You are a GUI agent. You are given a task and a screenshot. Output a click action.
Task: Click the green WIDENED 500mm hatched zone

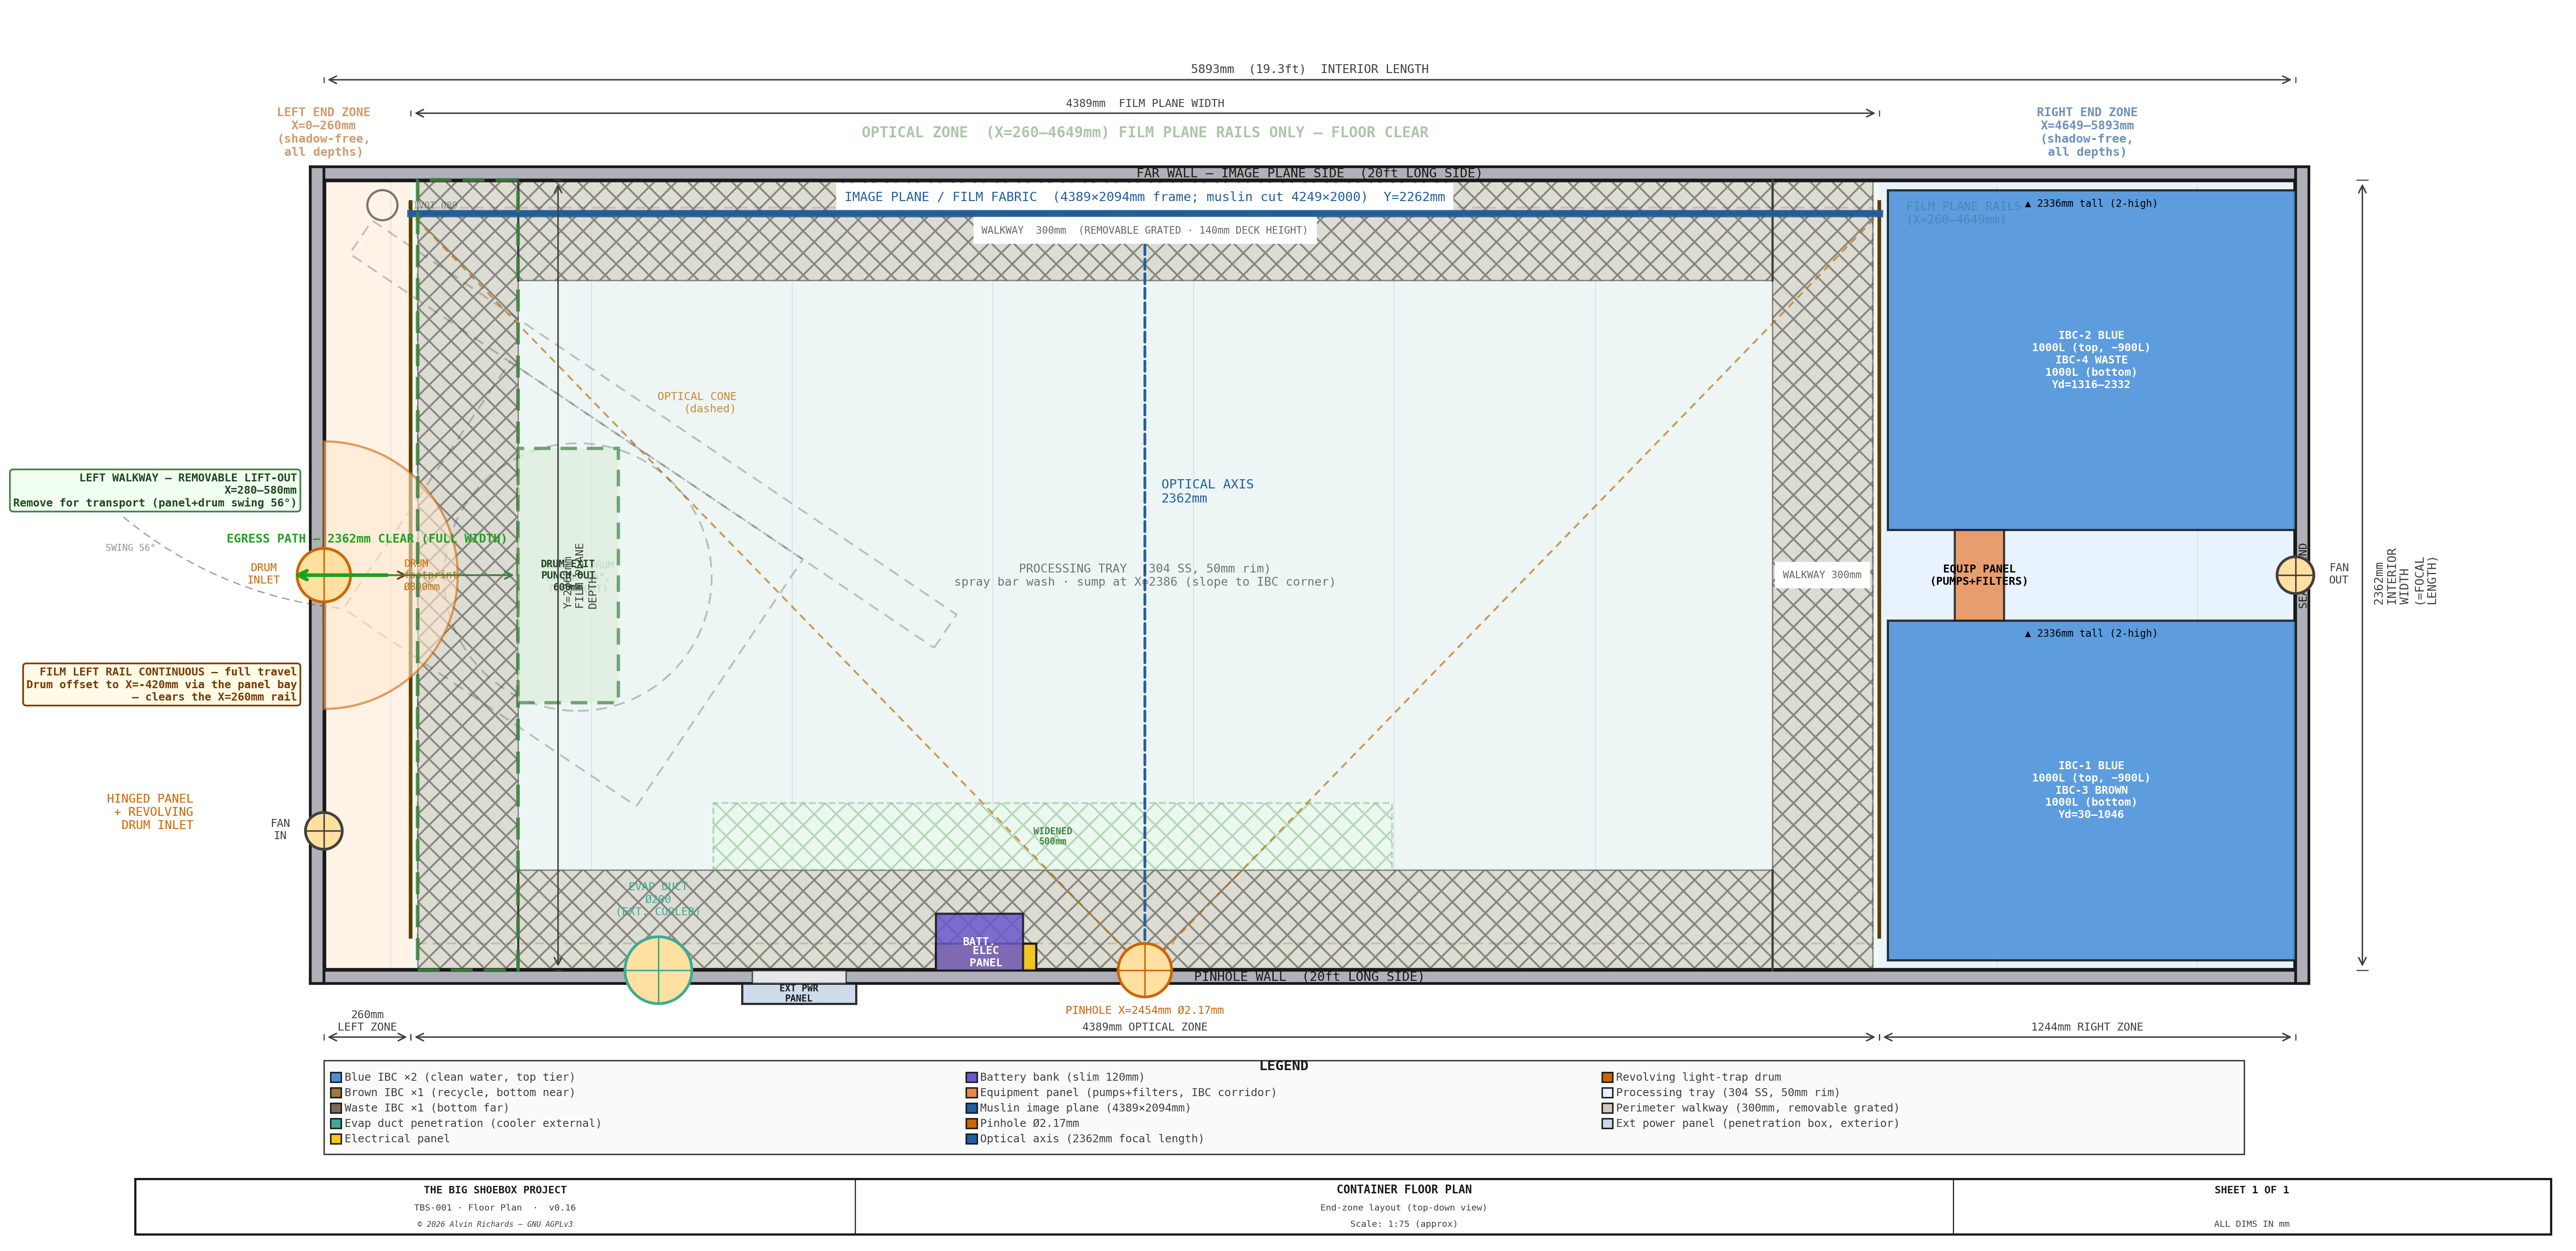1052,836
